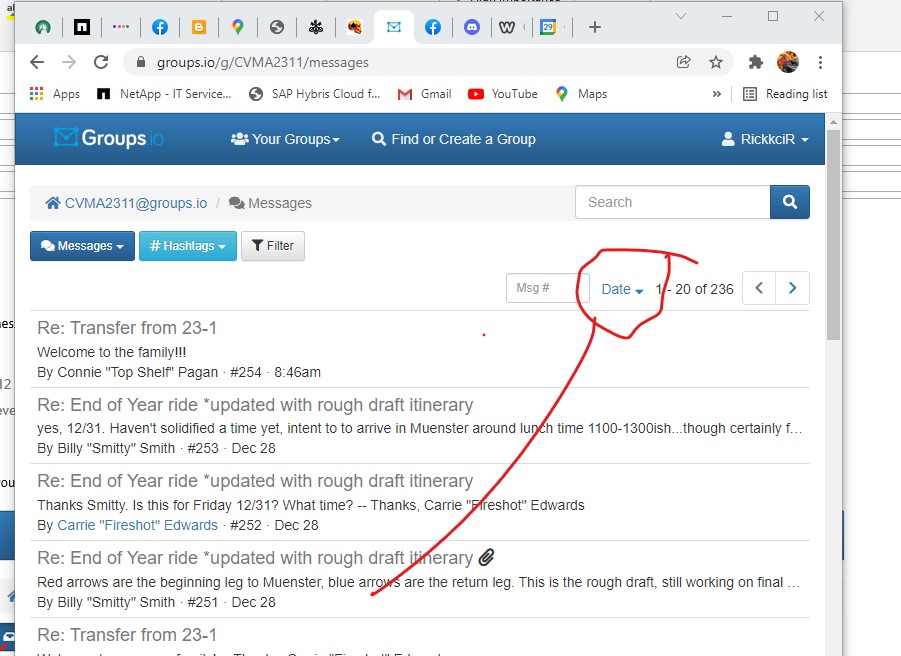Switch to the Discord tab
Viewport: 901px width, 656px height.
pos(472,27)
